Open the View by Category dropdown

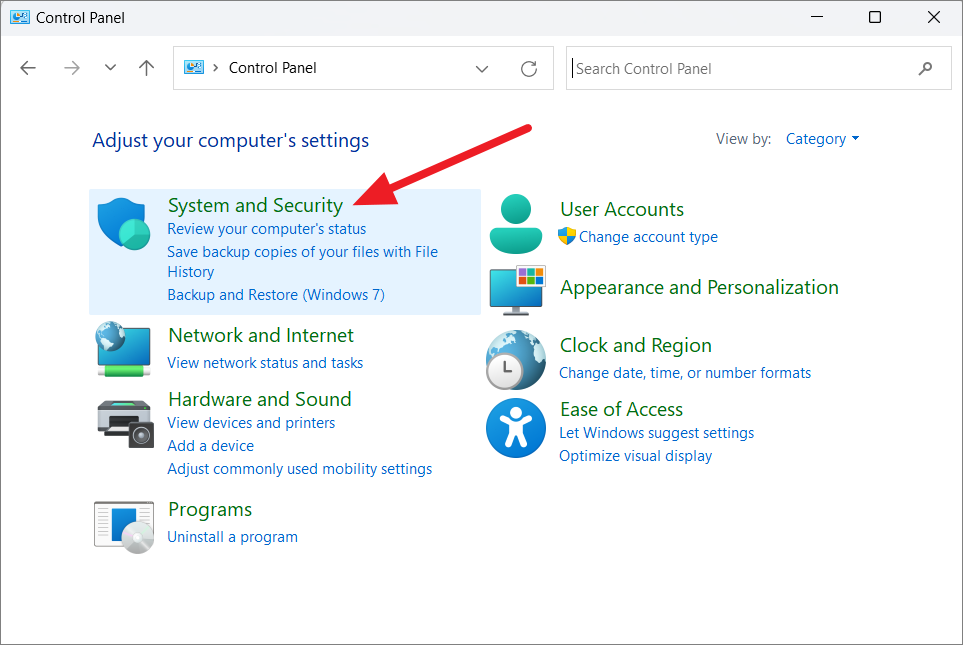pos(822,139)
